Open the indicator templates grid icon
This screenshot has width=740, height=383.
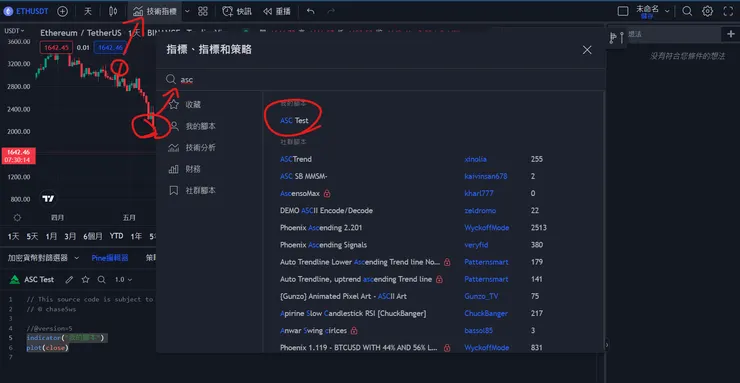tap(203, 11)
